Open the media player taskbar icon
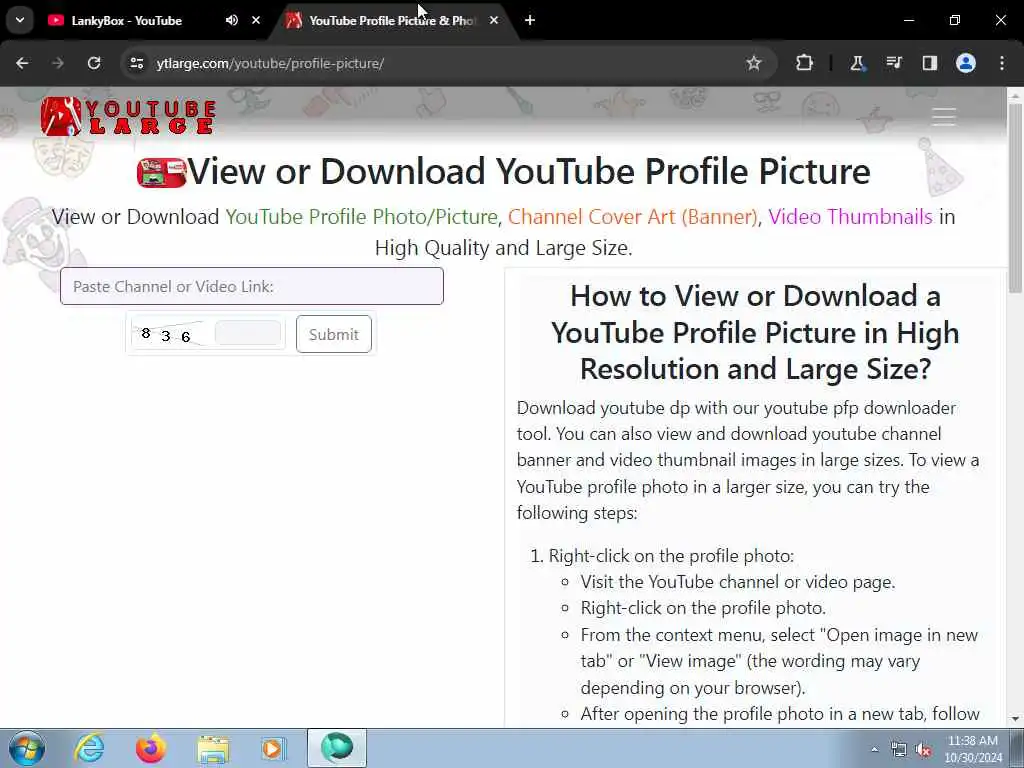Screen dimensions: 1024x768 (x=274, y=748)
